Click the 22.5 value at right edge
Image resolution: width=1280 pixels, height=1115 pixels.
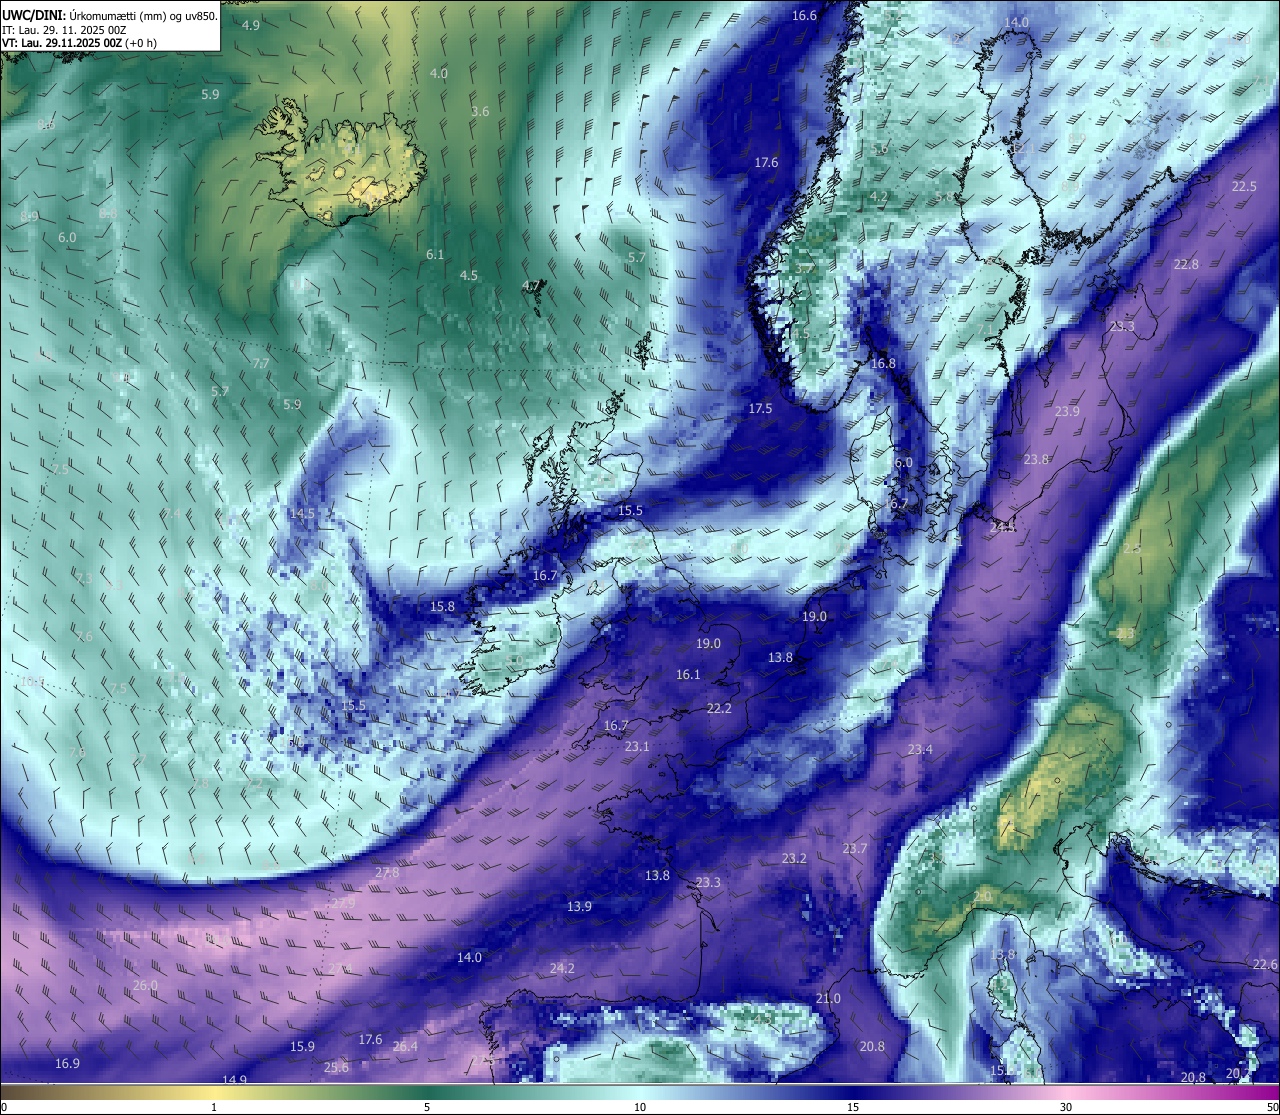coord(1244,187)
